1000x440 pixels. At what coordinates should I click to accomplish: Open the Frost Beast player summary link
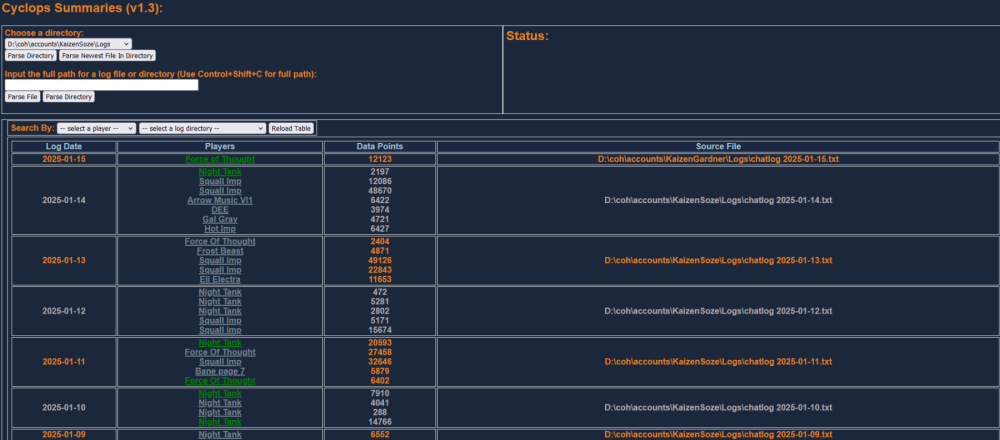click(x=220, y=251)
